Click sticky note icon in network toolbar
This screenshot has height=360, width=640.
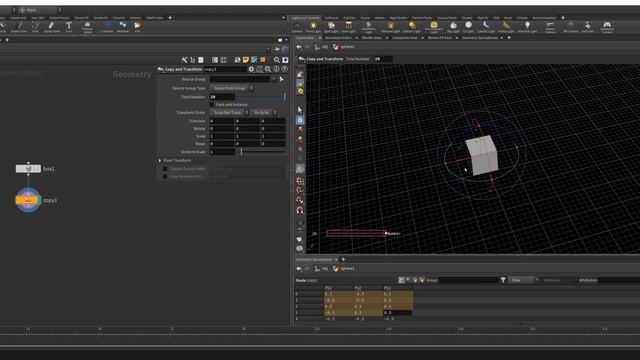tap(246, 60)
